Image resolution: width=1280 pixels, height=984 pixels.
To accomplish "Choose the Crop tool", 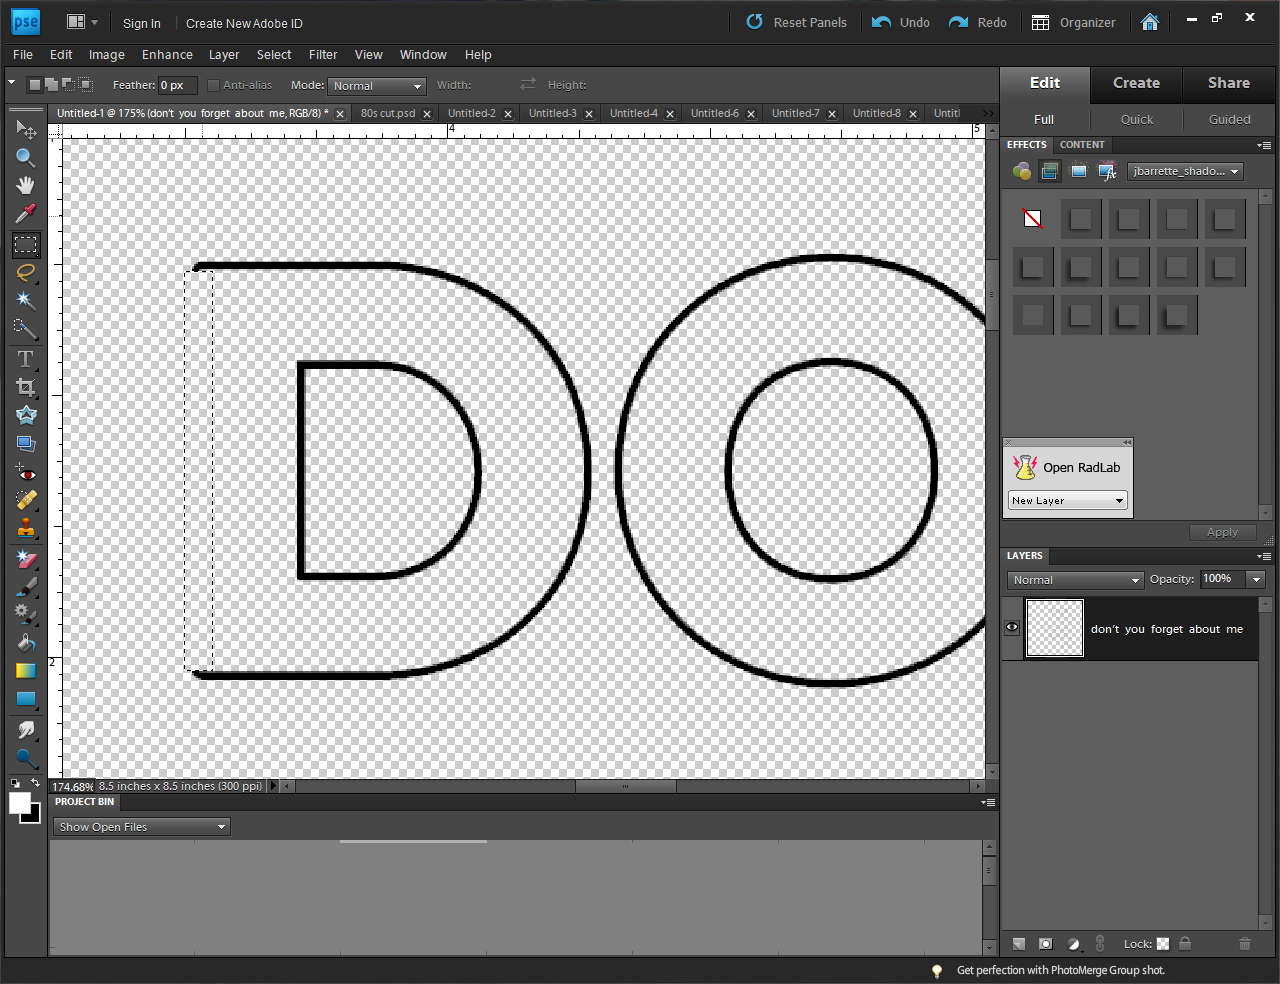I will pyautogui.click(x=26, y=387).
